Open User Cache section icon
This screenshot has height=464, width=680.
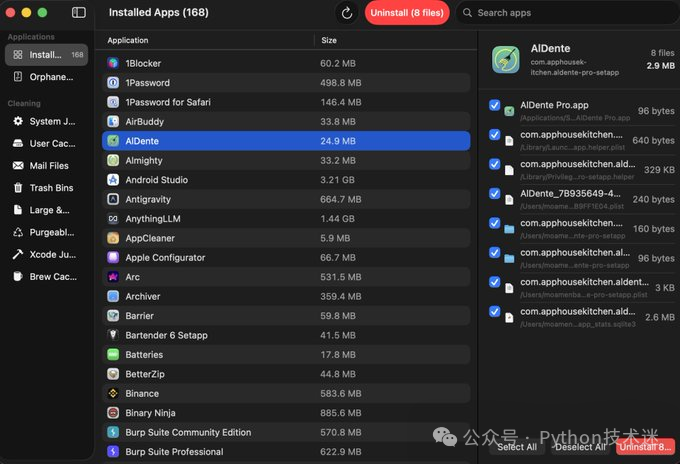tap(18, 143)
